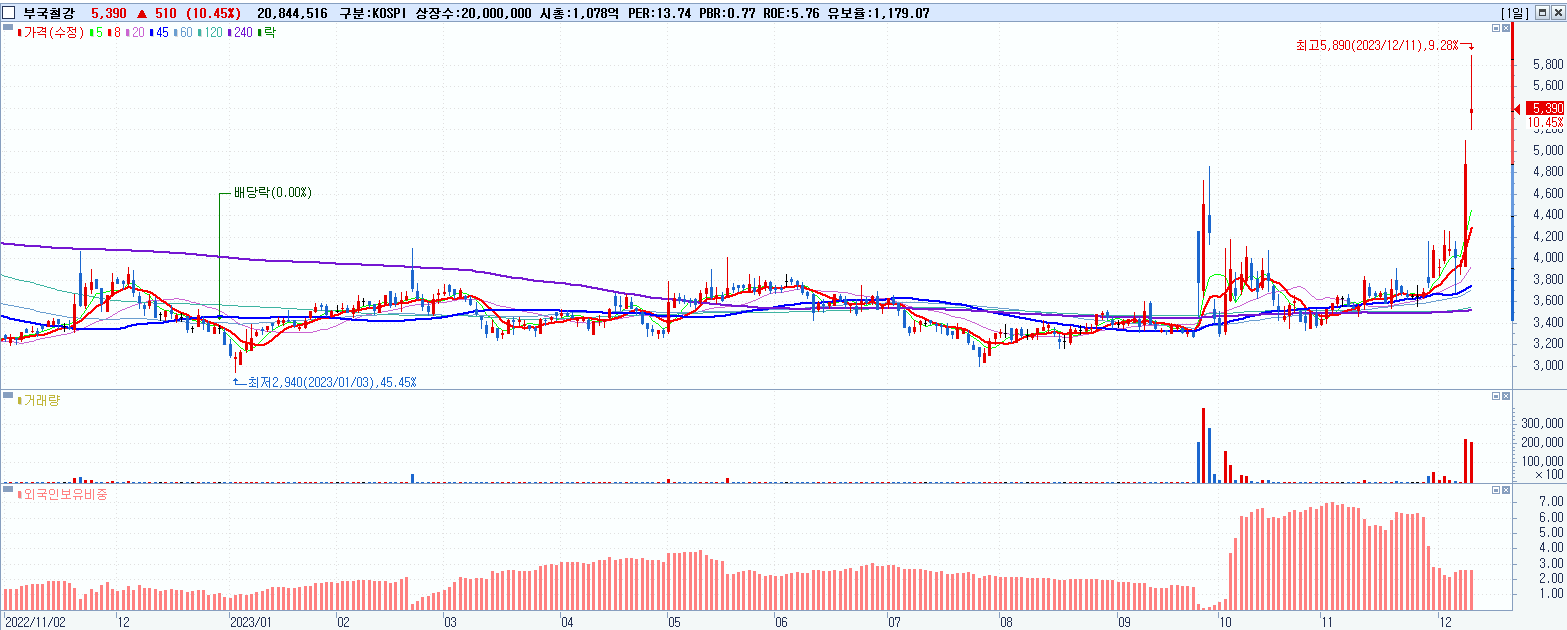Click the 10 month date label
This screenshot has height=630, width=1567.
[x=1225, y=621]
